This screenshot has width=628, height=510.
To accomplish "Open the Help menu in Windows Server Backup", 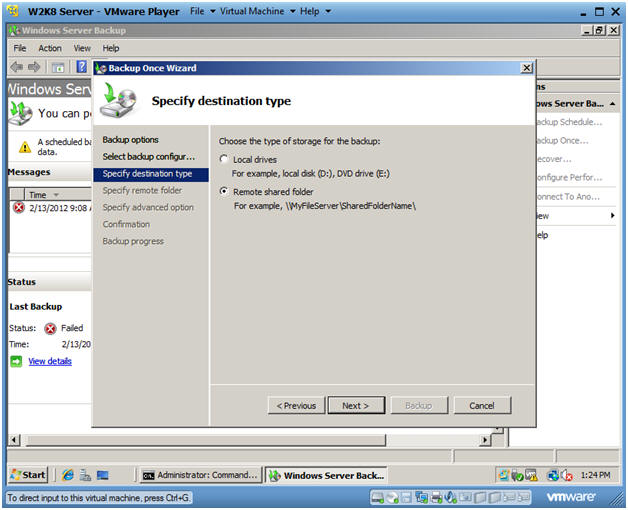I will [x=111, y=48].
